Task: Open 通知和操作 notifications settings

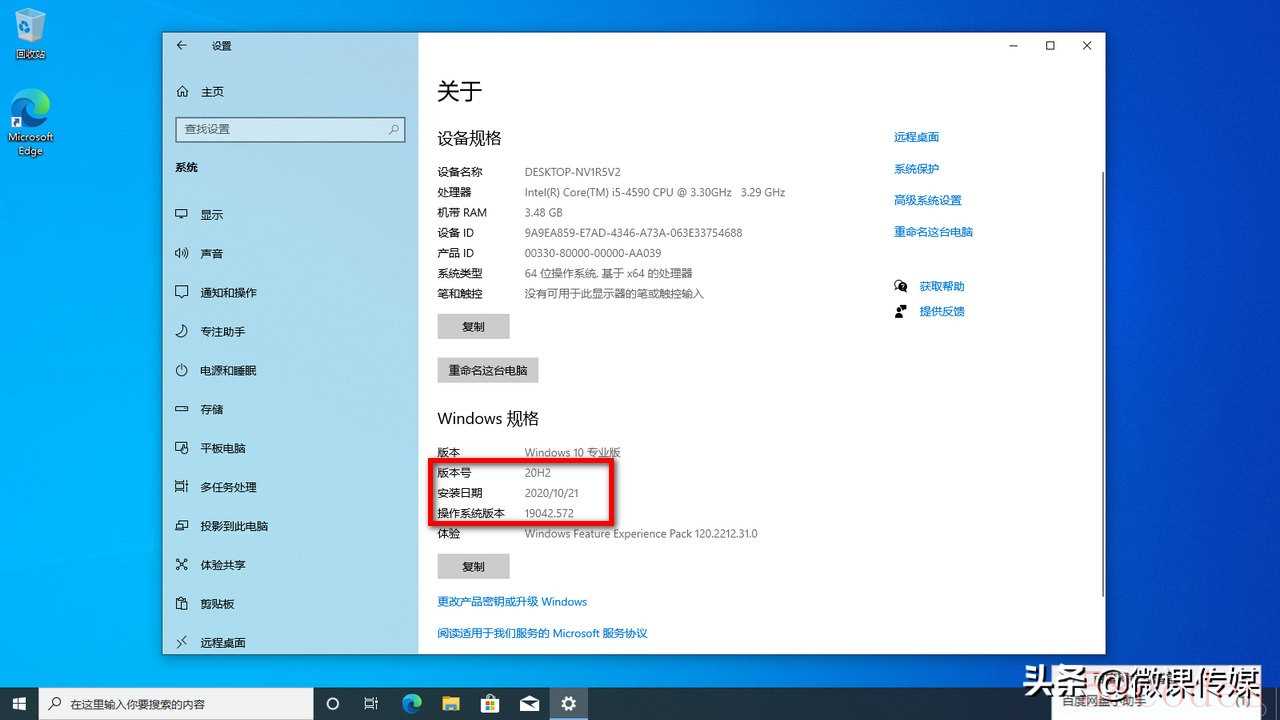Action: [x=228, y=293]
